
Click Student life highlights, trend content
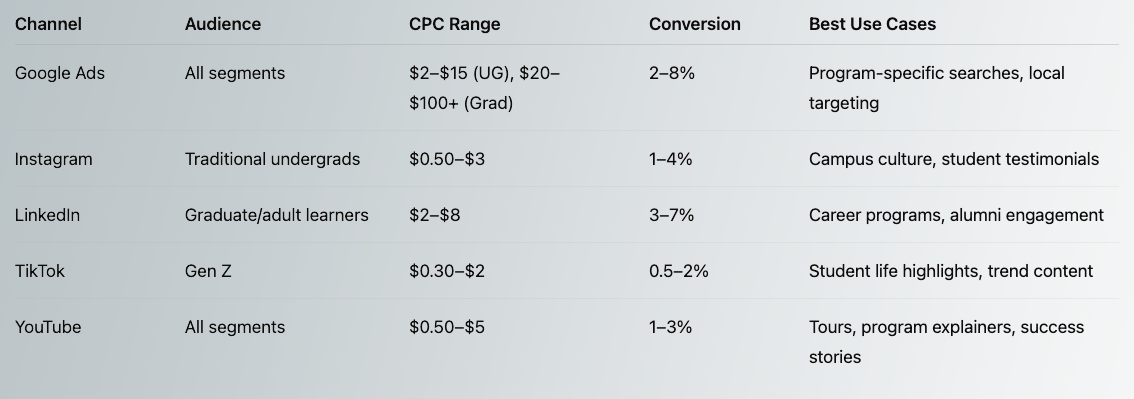point(951,271)
